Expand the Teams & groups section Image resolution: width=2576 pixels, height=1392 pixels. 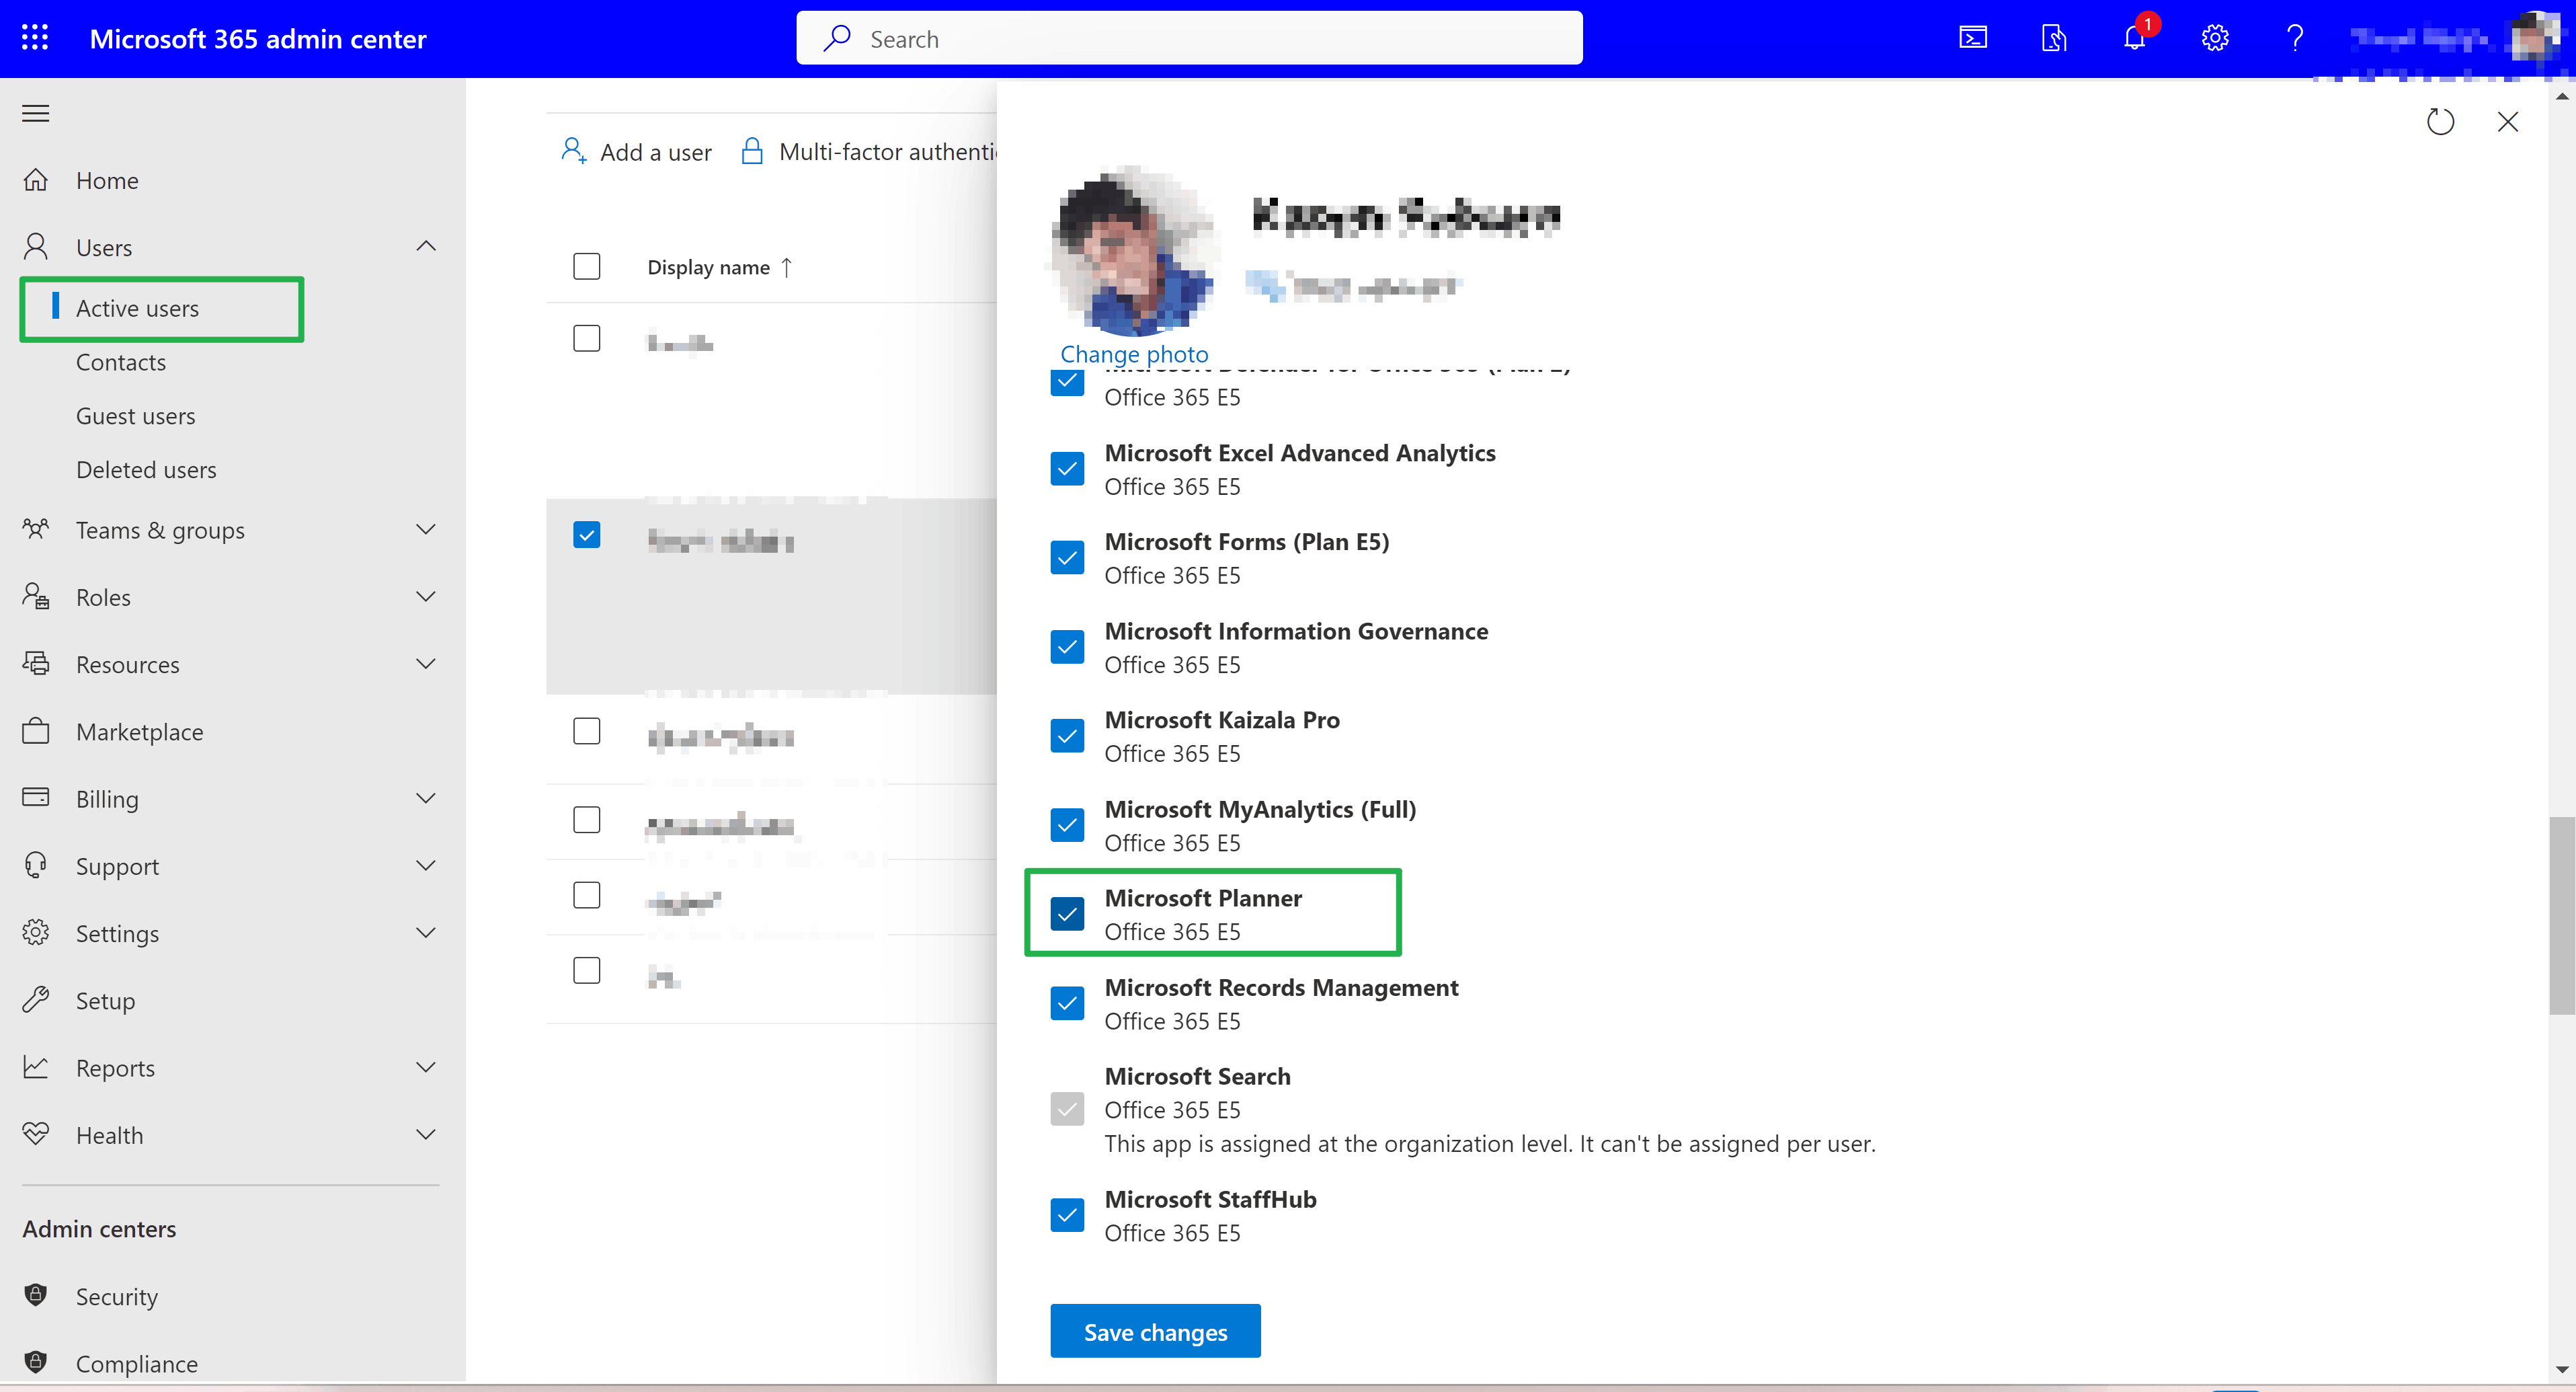[x=426, y=529]
